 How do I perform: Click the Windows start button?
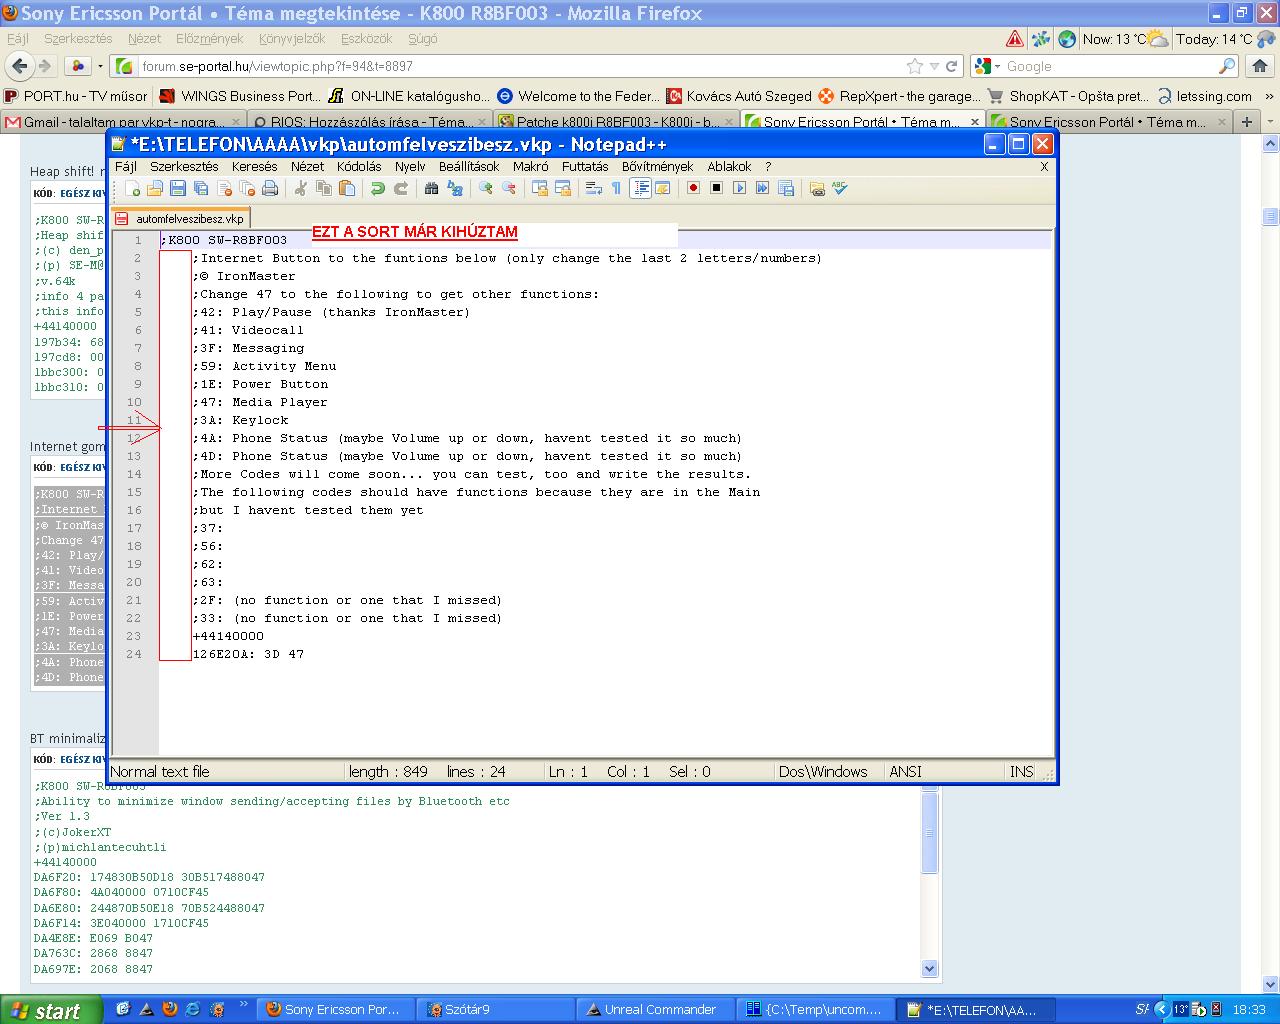(x=50, y=1010)
